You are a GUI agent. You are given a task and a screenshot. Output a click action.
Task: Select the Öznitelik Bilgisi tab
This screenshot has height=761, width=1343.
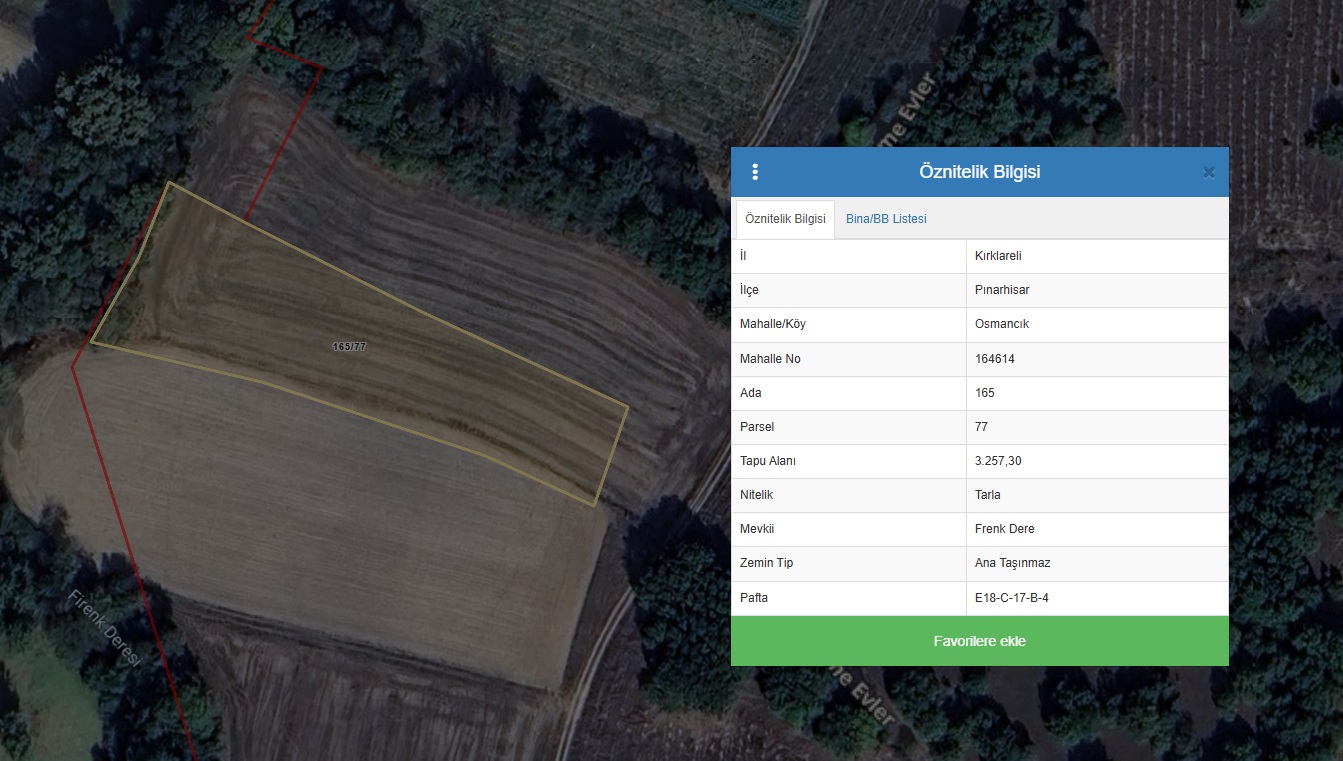pyautogui.click(x=785, y=219)
